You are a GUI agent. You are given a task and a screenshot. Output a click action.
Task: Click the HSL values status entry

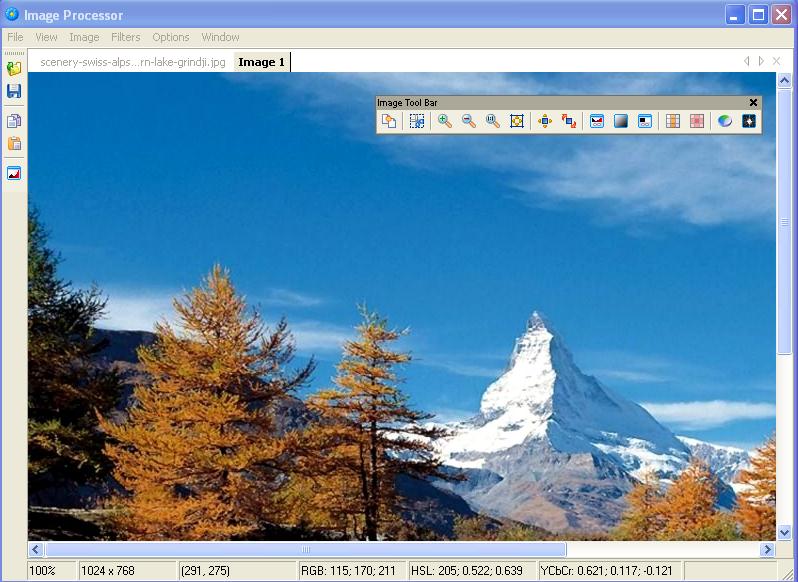472,571
